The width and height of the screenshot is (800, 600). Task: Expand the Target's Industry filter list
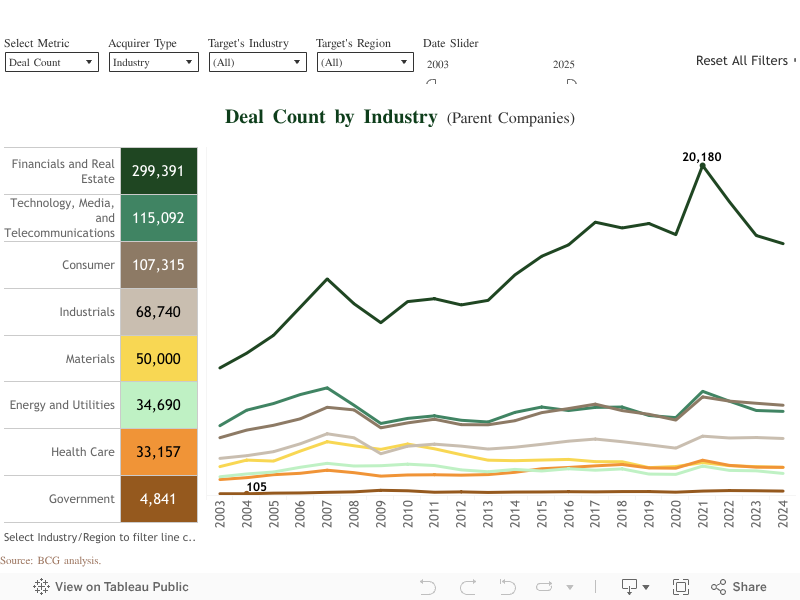pos(255,62)
